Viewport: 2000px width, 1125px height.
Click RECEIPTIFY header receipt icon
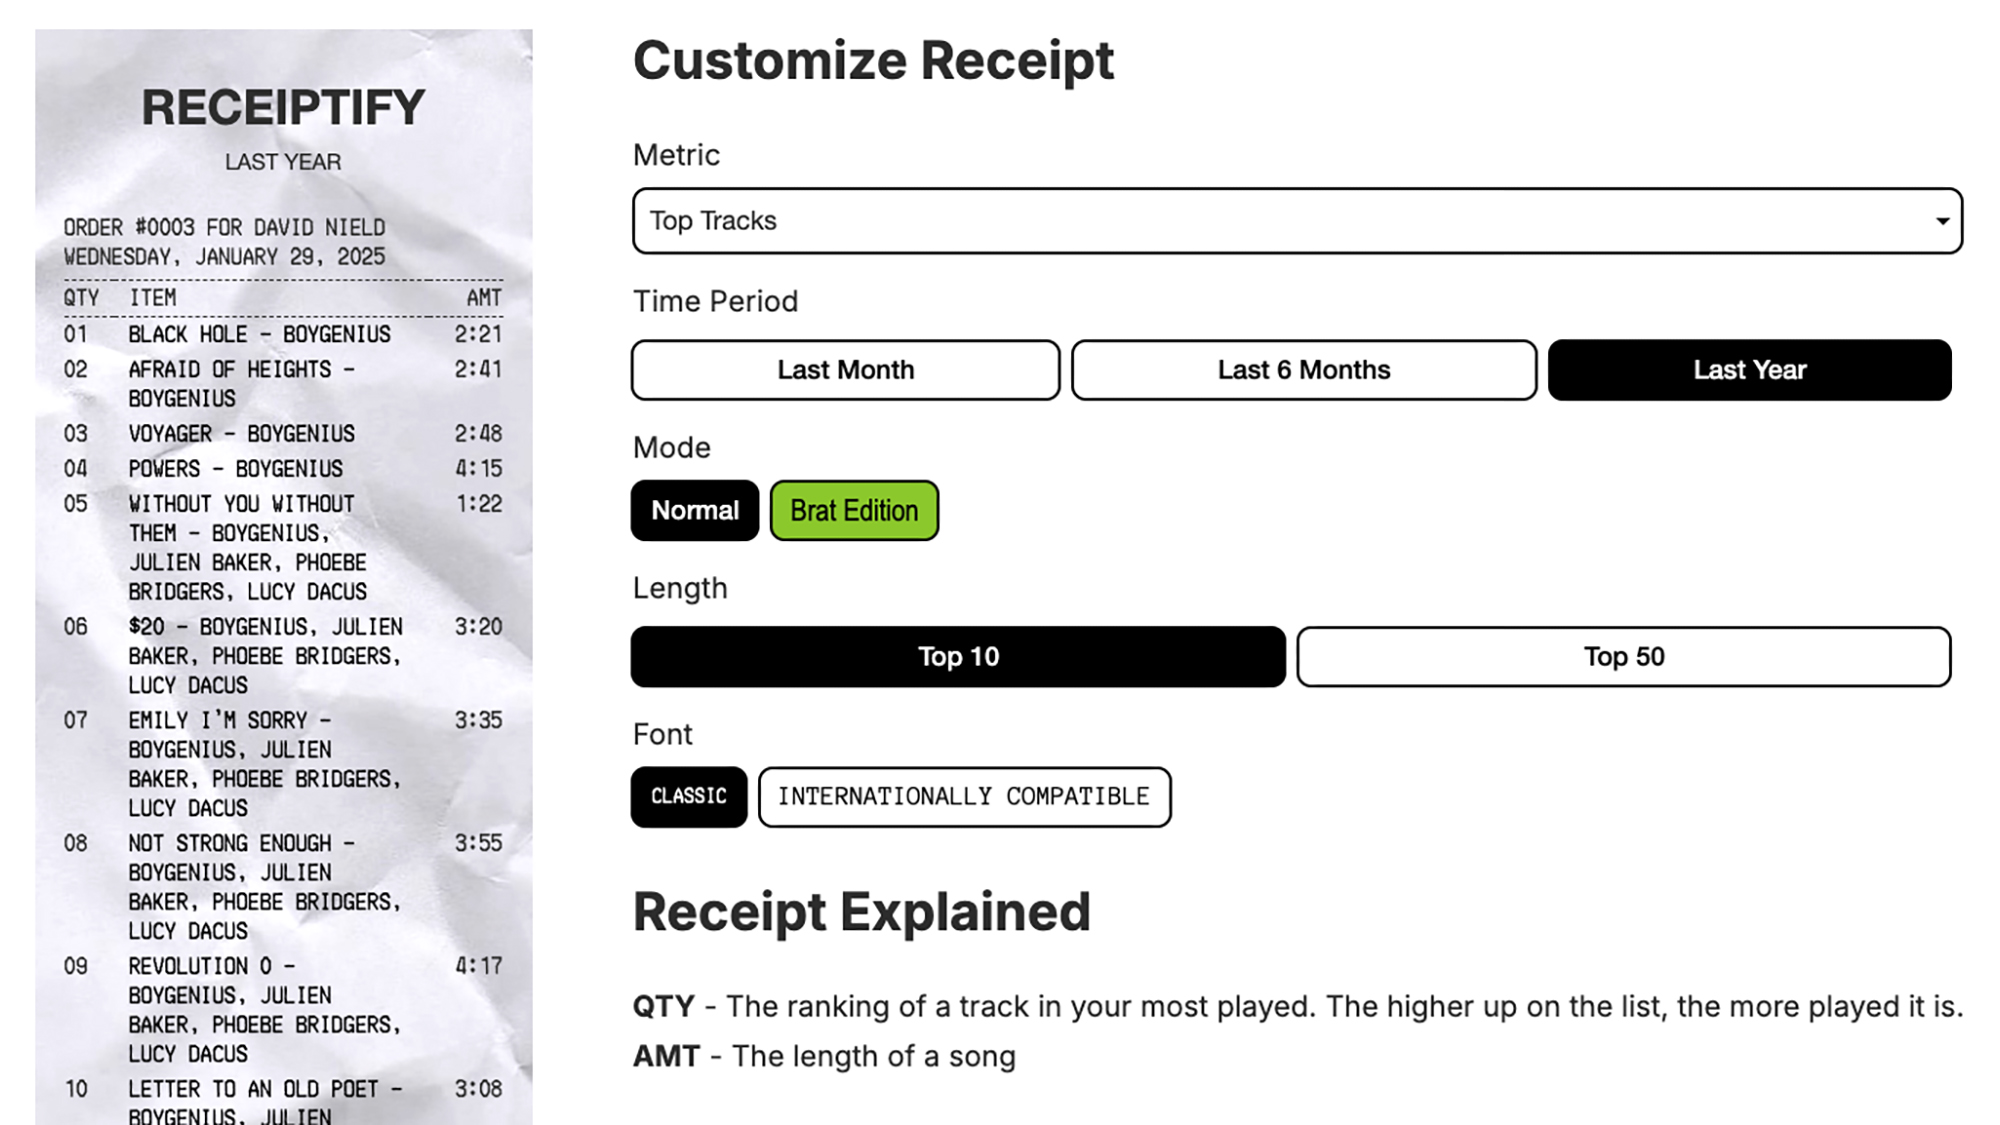(x=284, y=106)
